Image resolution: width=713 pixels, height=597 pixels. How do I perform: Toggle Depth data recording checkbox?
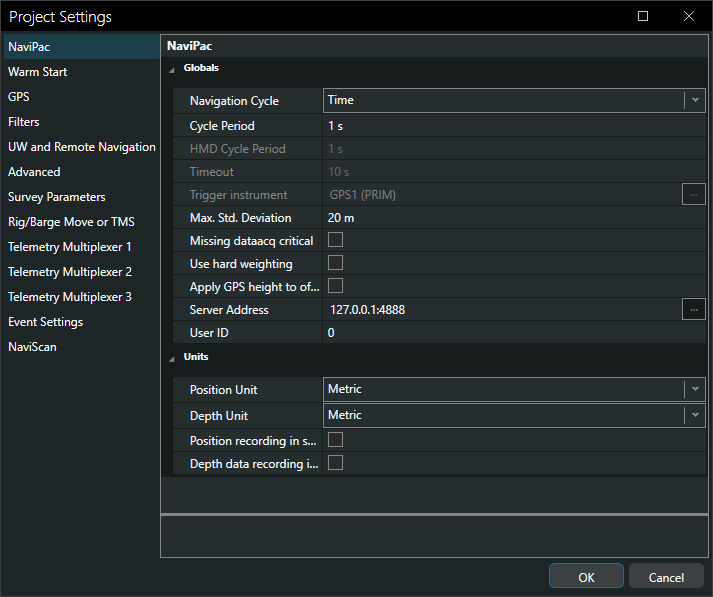point(336,463)
